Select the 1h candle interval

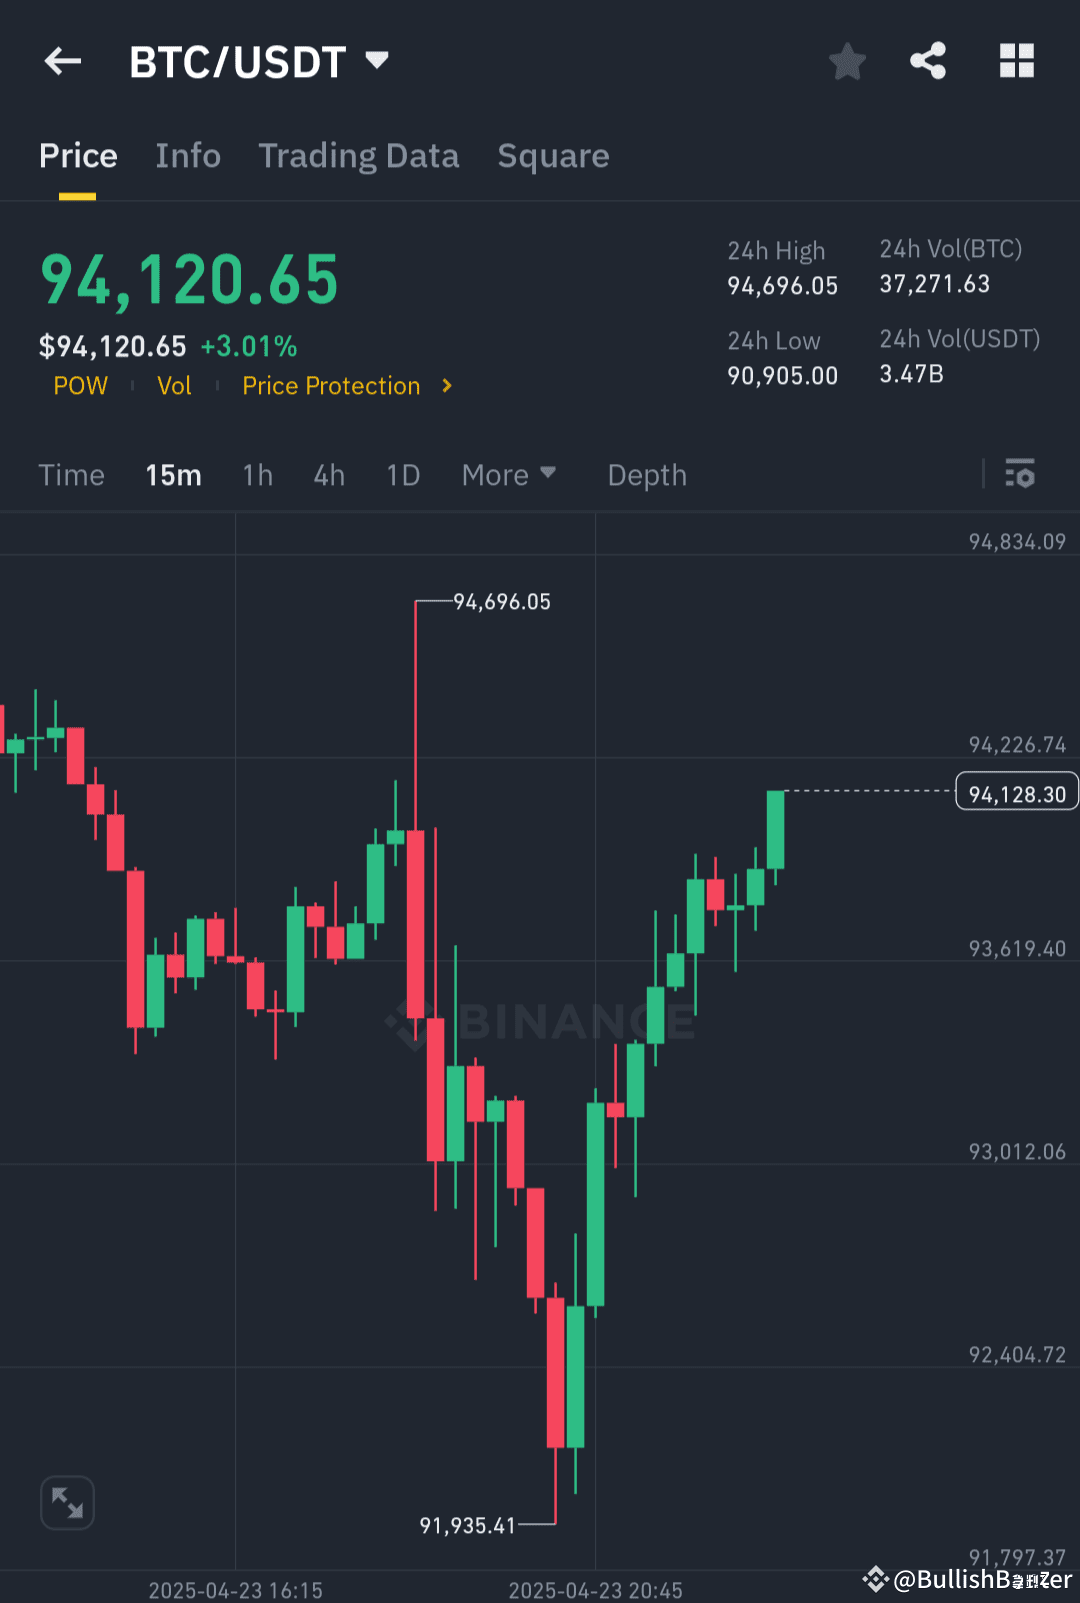257,475
